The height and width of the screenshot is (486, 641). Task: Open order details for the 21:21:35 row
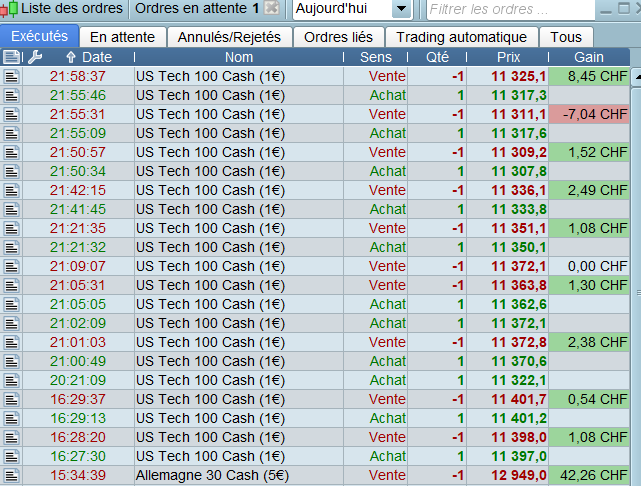click(x=11, y=228)
